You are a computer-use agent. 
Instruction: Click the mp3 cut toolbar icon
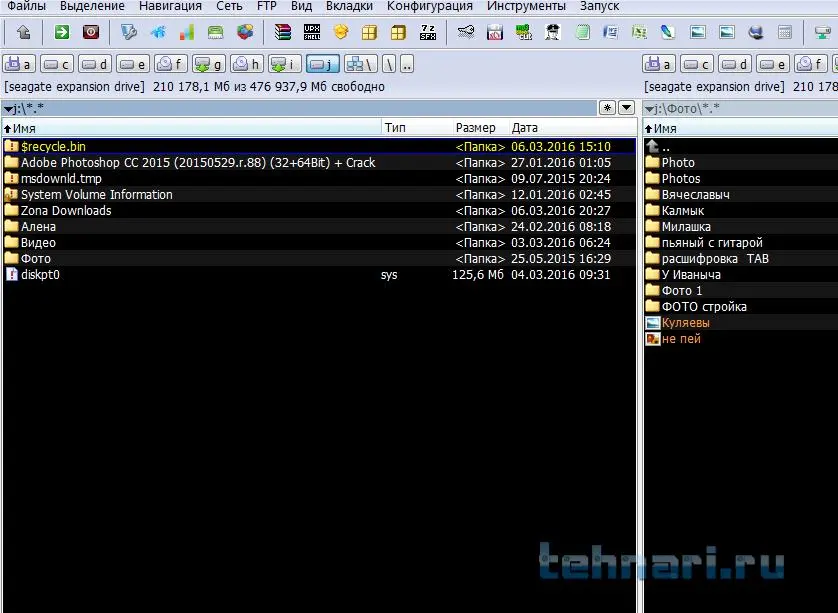pyautogui.click(x=524, y=33)
